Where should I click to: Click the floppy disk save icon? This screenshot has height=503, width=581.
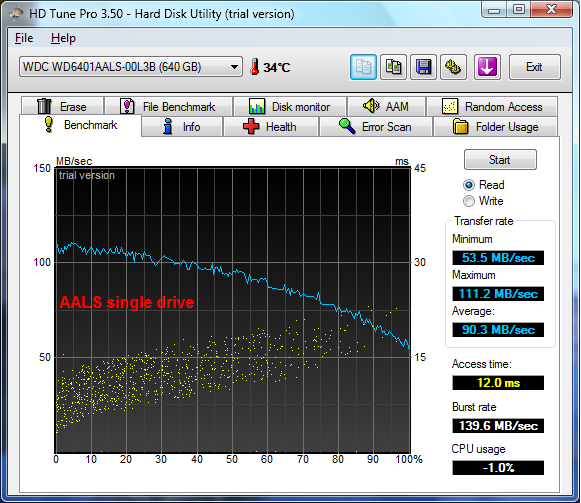423,67
